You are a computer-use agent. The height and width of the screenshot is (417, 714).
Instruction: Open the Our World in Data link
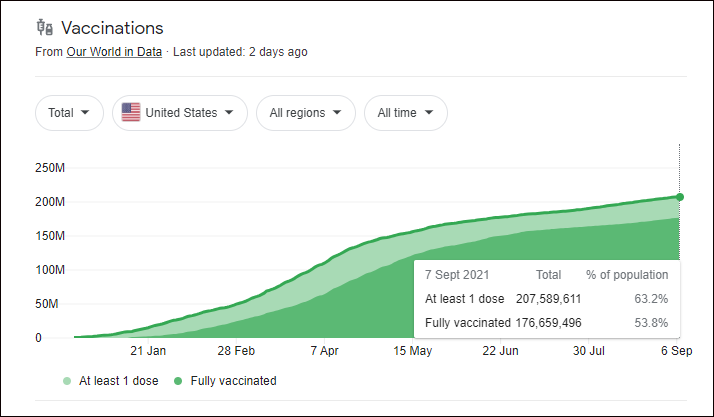114,52
